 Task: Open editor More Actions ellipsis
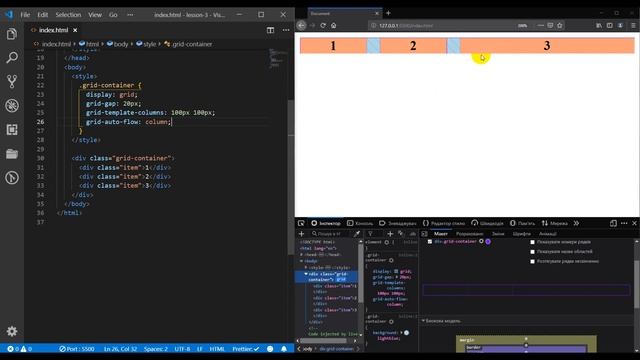[286, 30]
